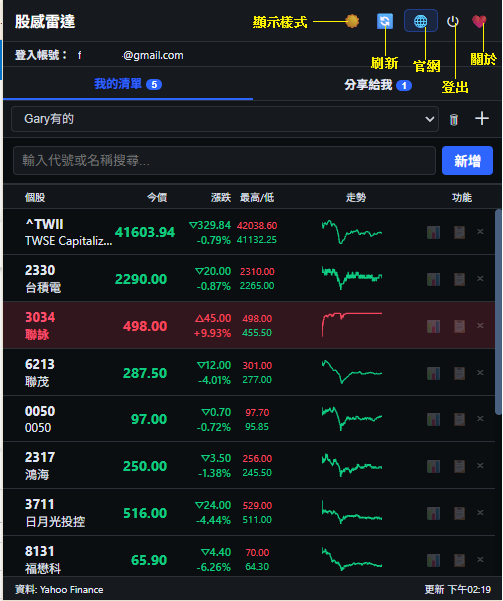Click price 41603.94
Viewport: 503px width, 601px height.
tap(145, 232)
